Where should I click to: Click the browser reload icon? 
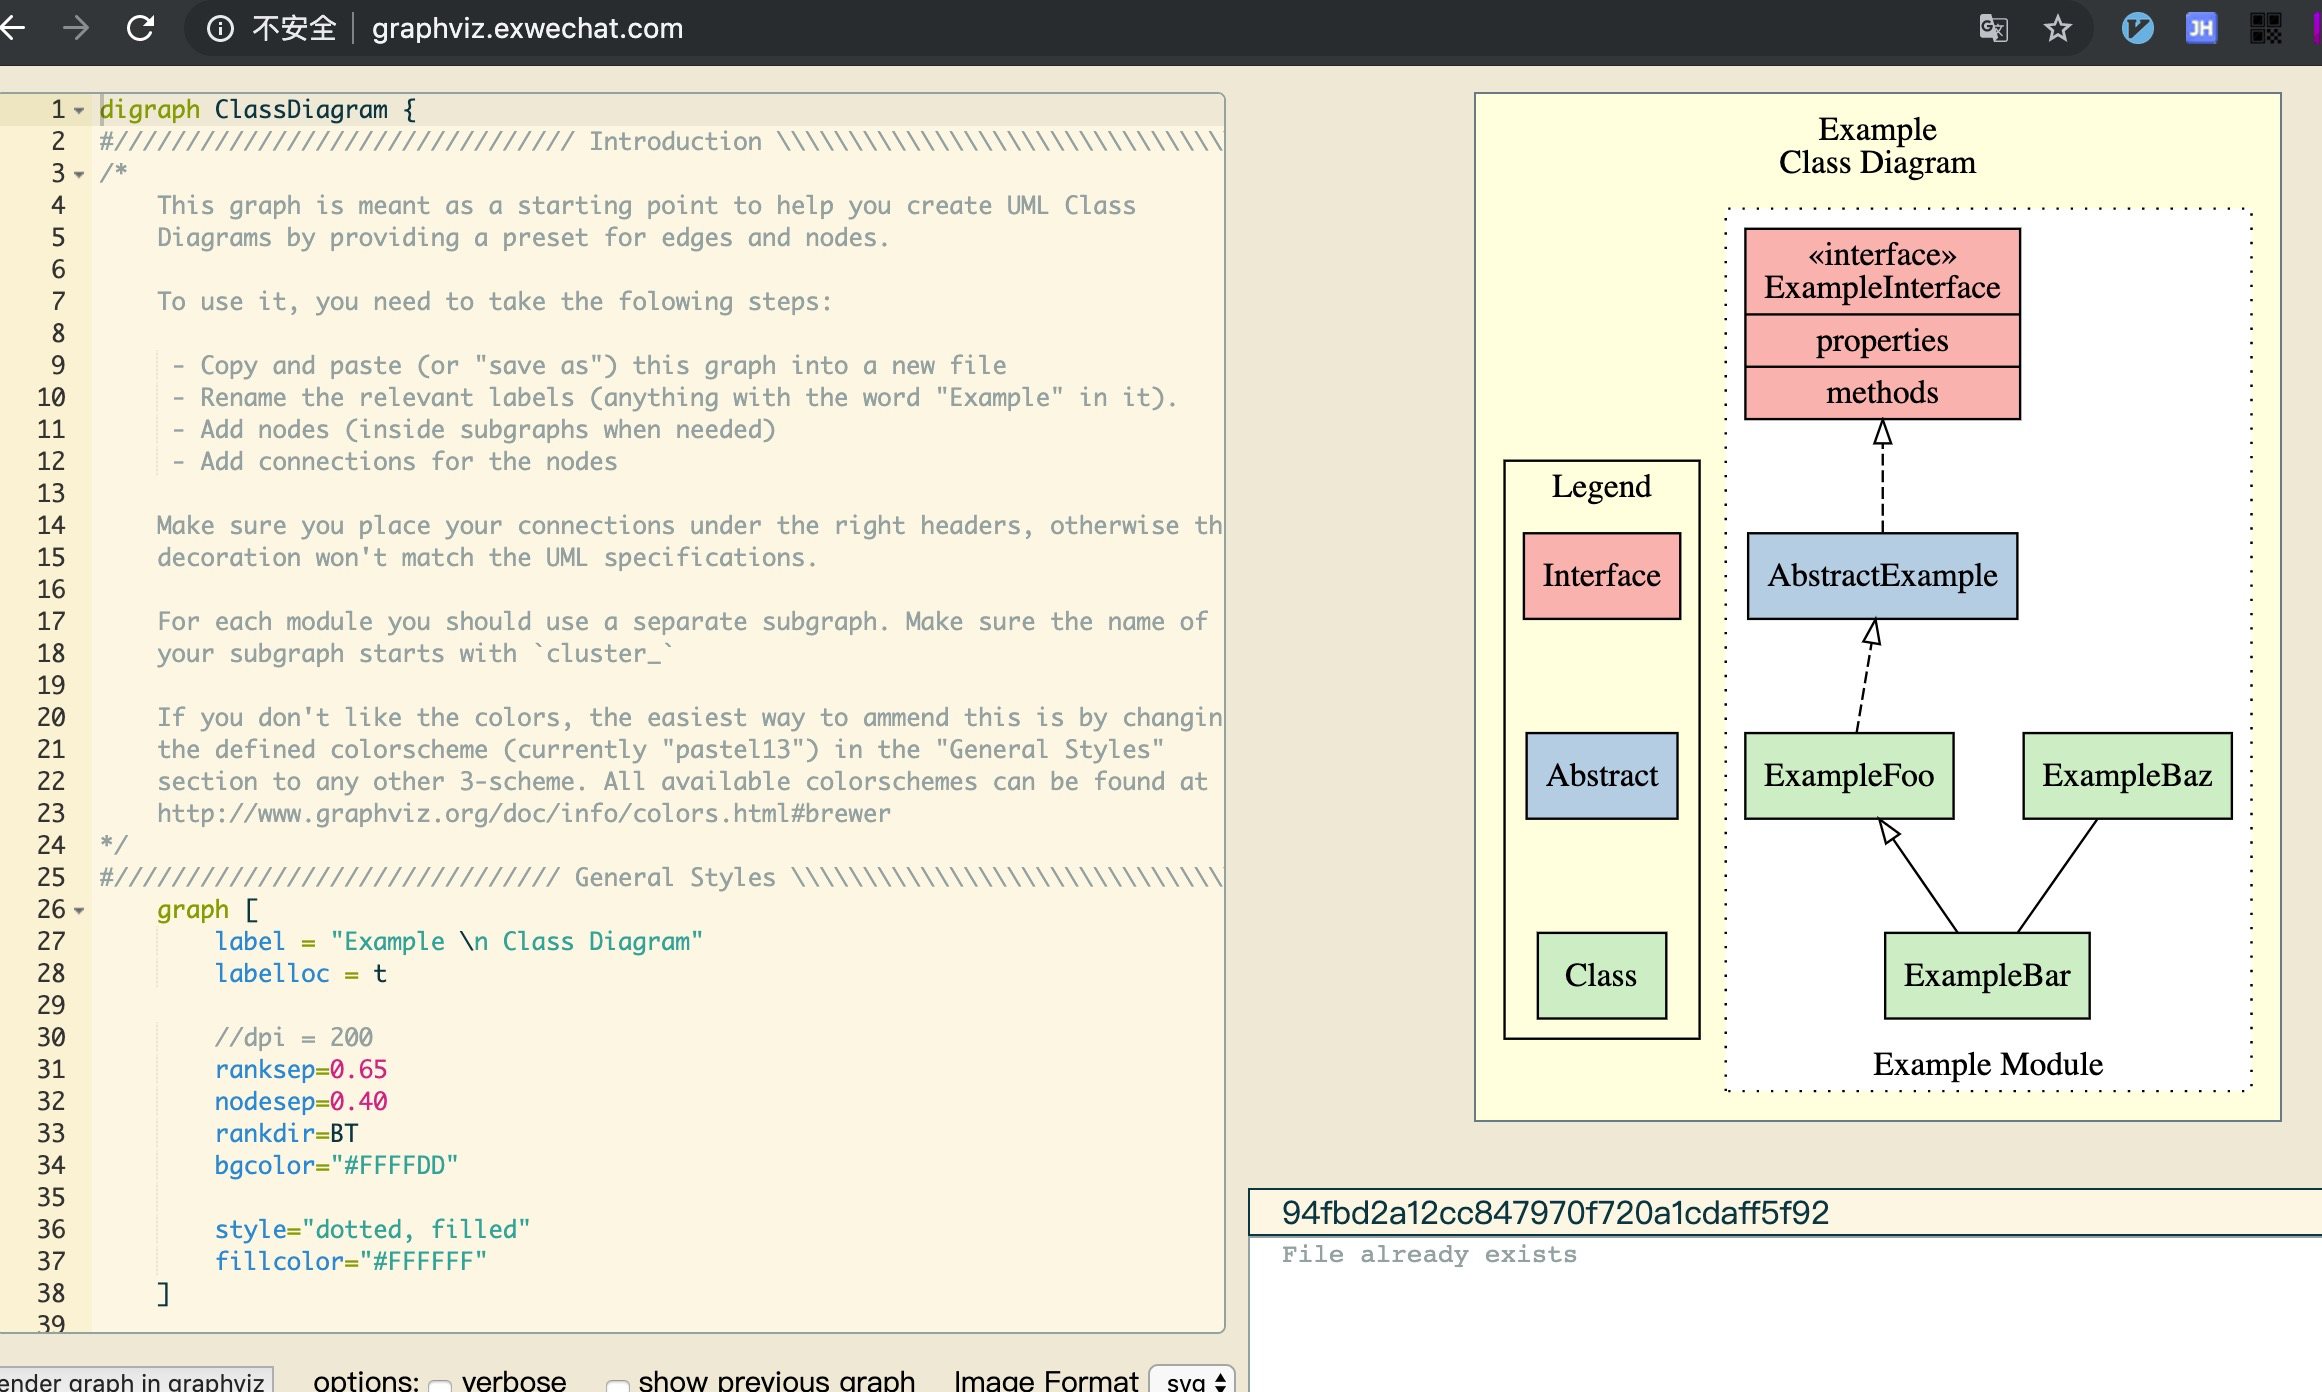point(141,28)
